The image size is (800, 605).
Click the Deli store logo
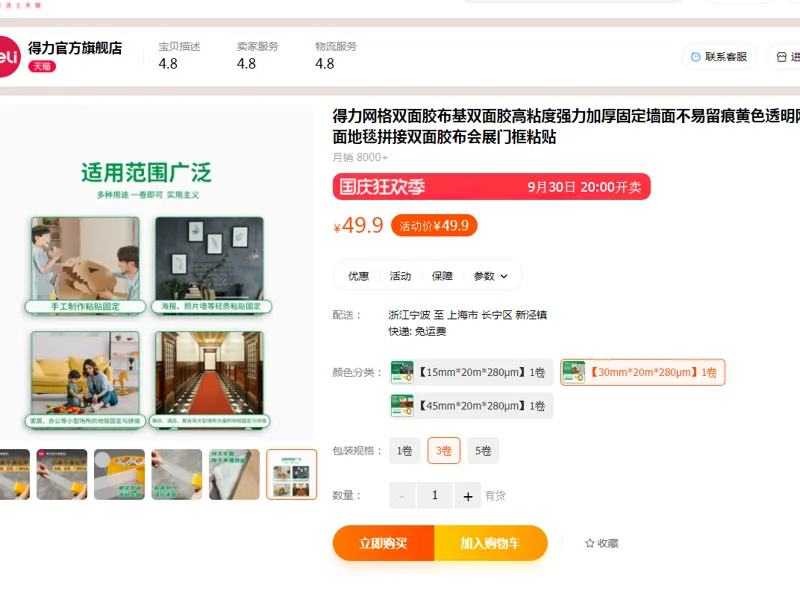[9, 57]
